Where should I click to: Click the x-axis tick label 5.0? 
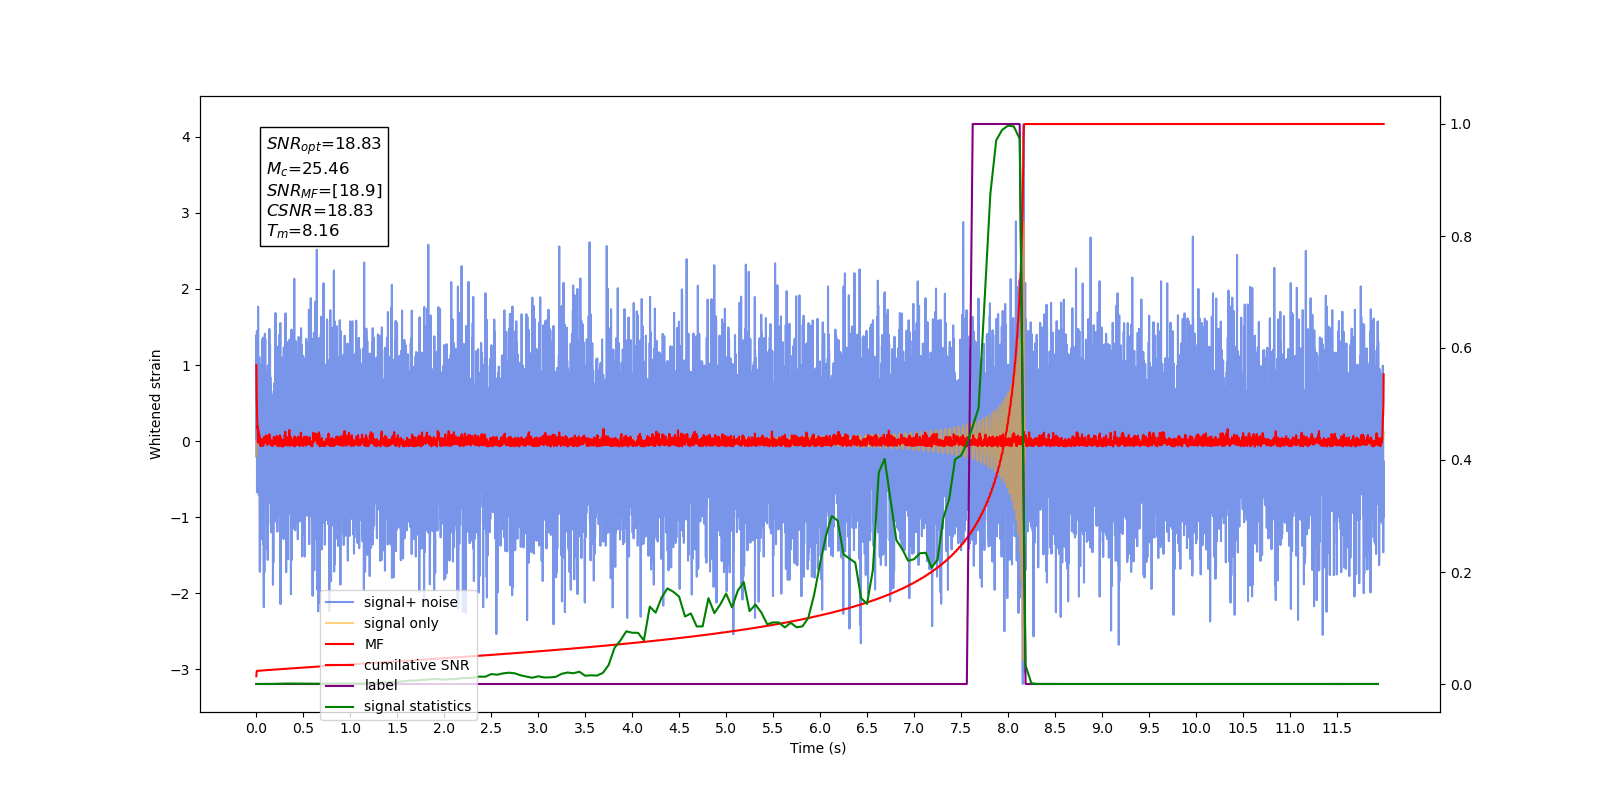[726, 728]
